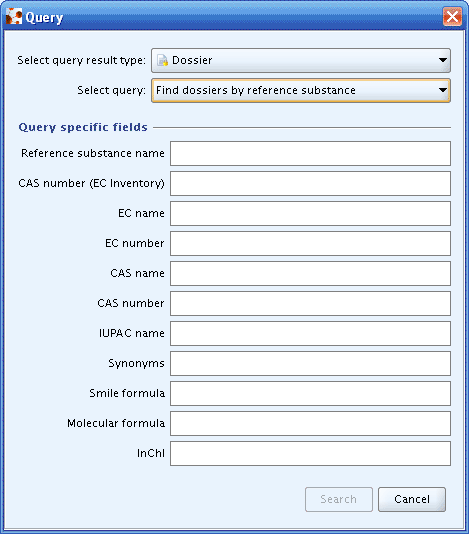
Task: Click the Search button
Action: pyautogui.click(x=339, y=499)
